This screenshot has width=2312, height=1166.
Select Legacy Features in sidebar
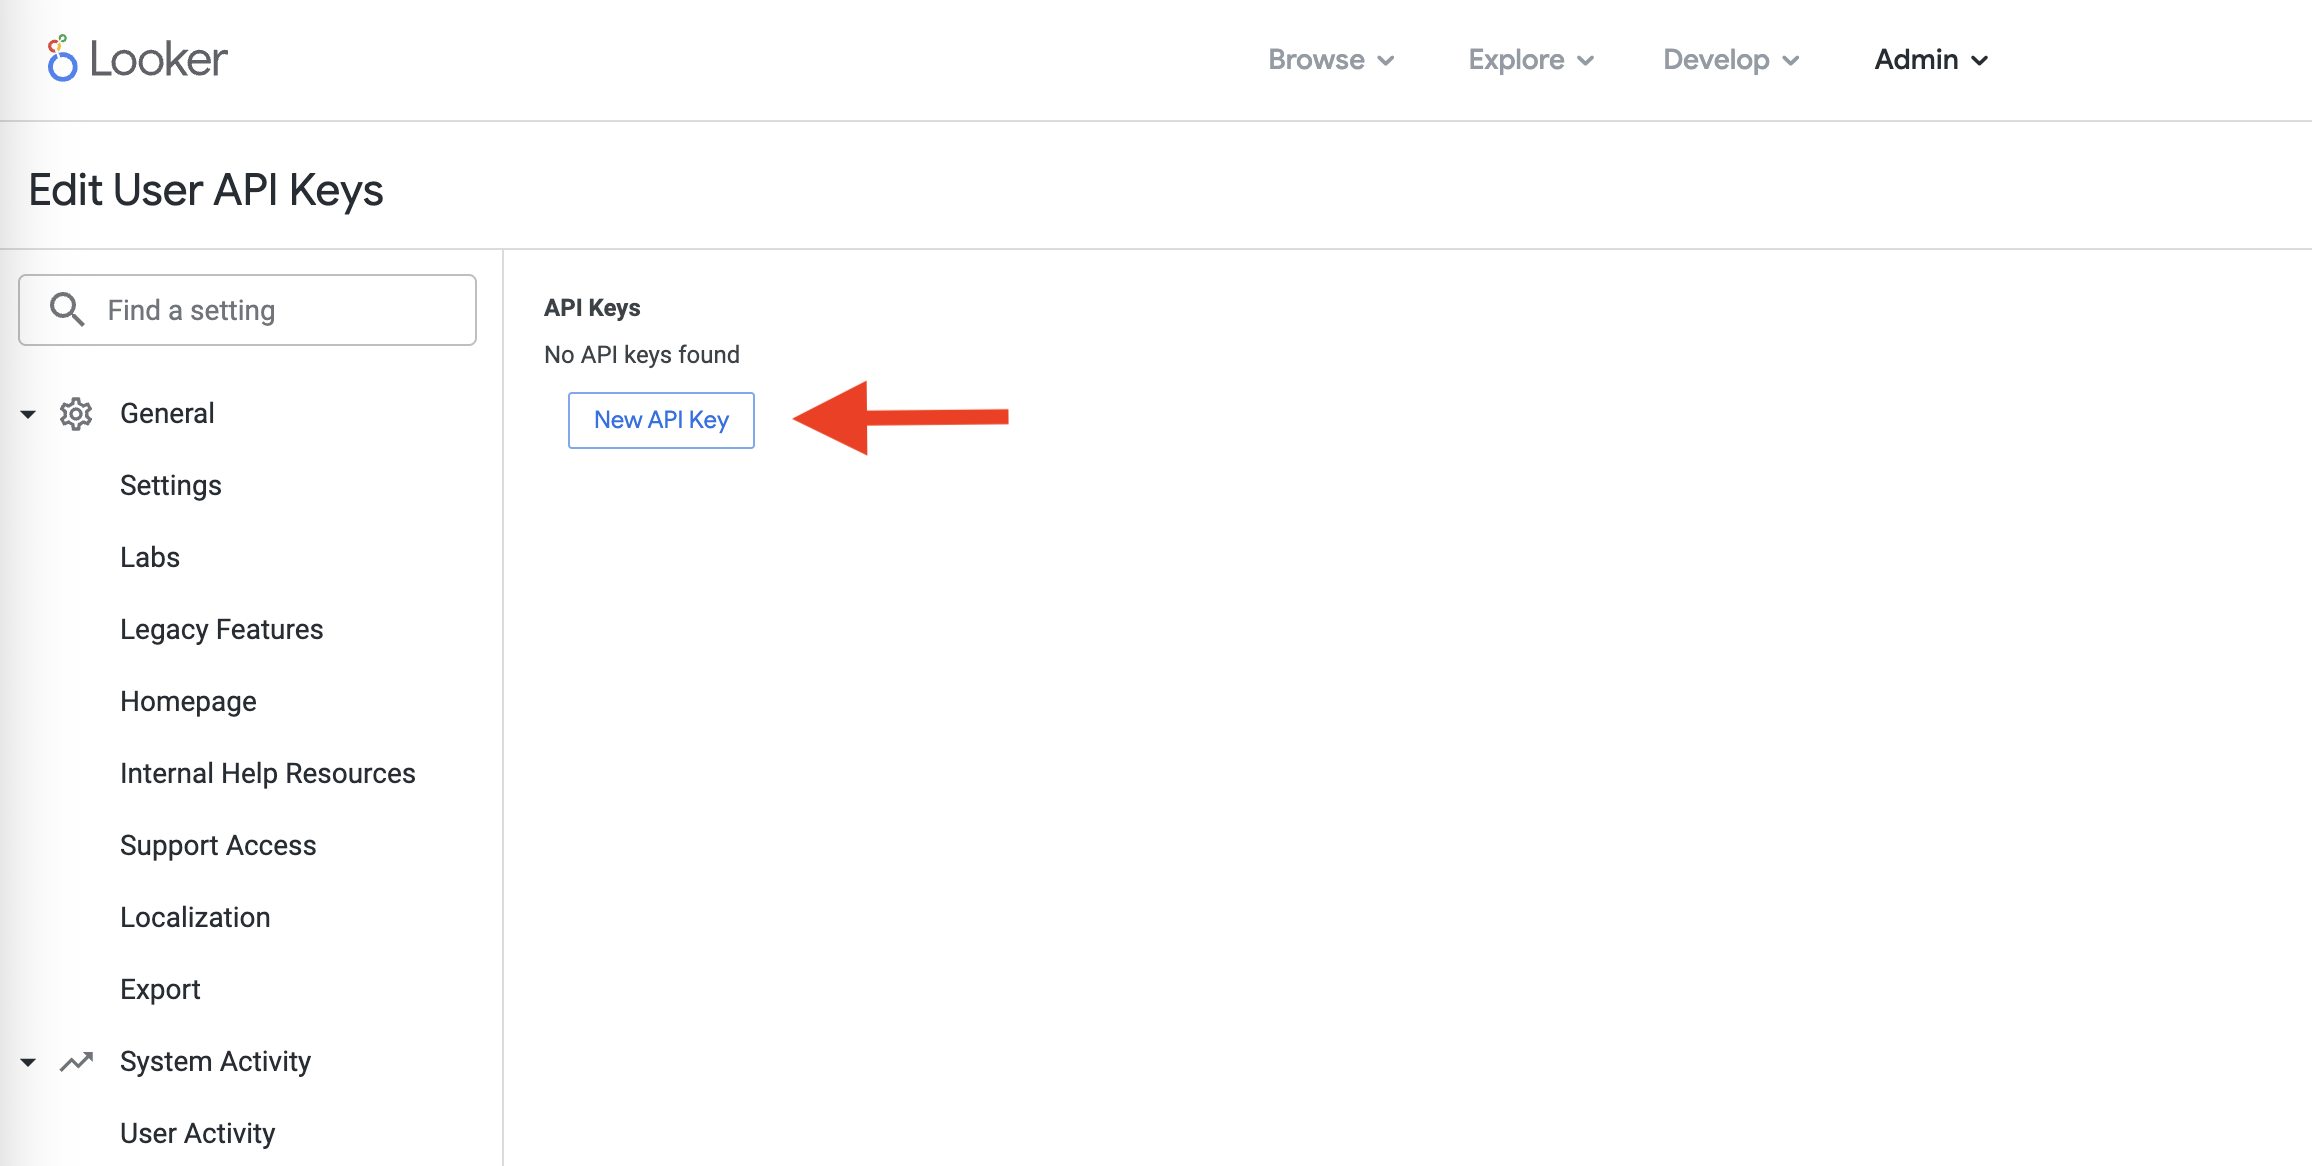click(x=221, y=630)
